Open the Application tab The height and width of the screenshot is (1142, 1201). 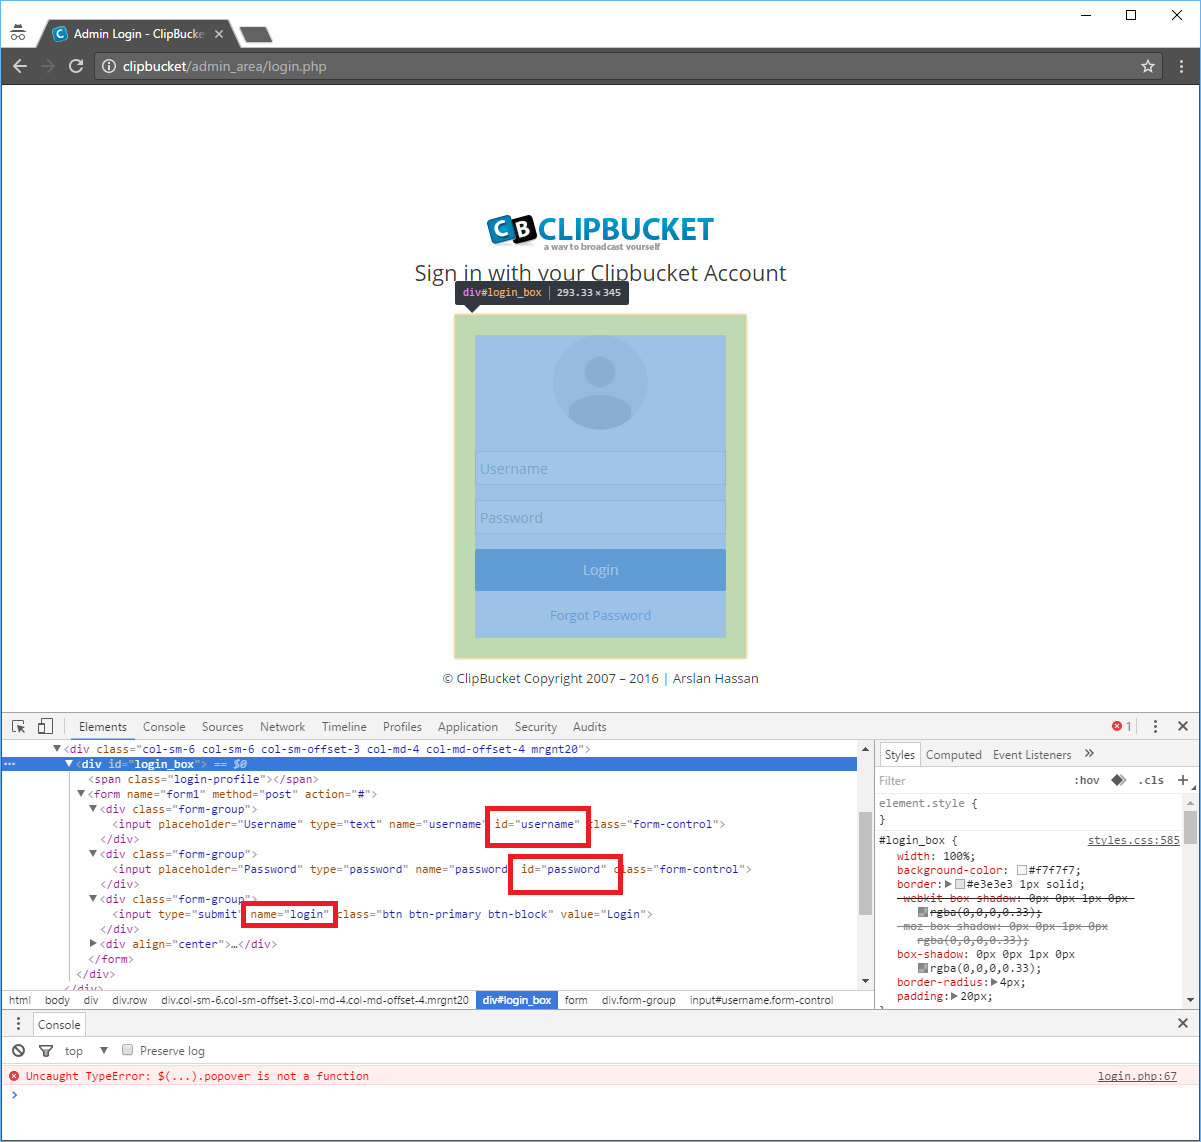pyautogui.click(x=468, y=727)
